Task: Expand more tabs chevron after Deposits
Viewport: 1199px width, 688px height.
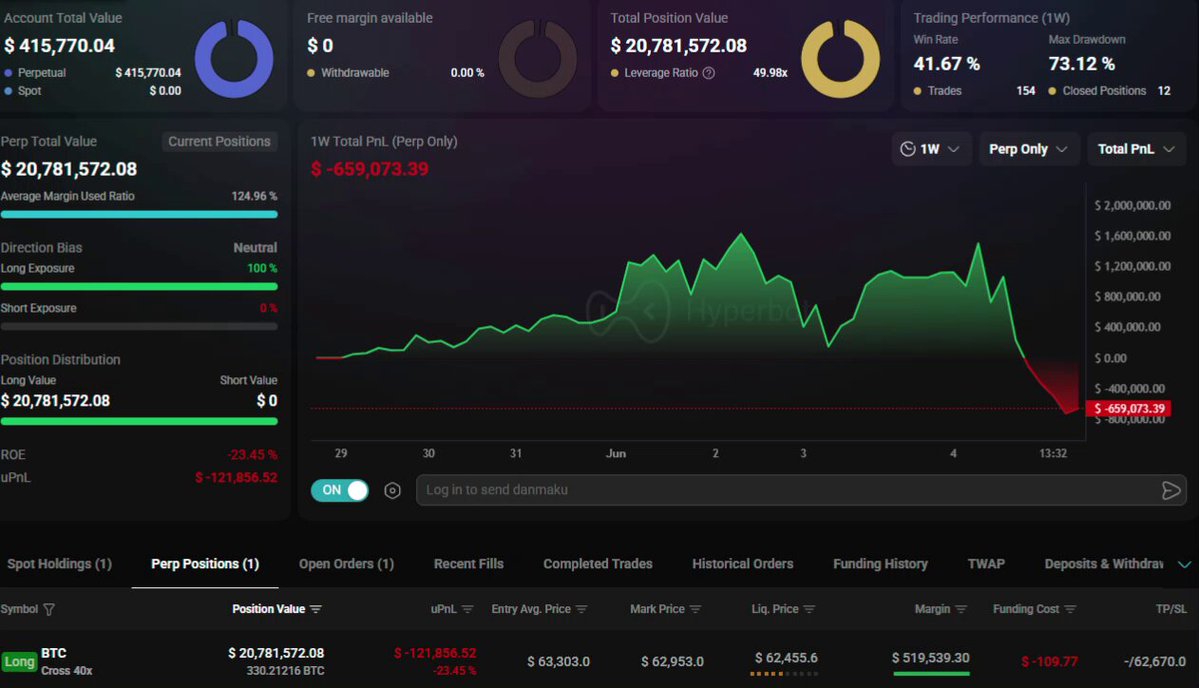Action: pos(1184,564)
